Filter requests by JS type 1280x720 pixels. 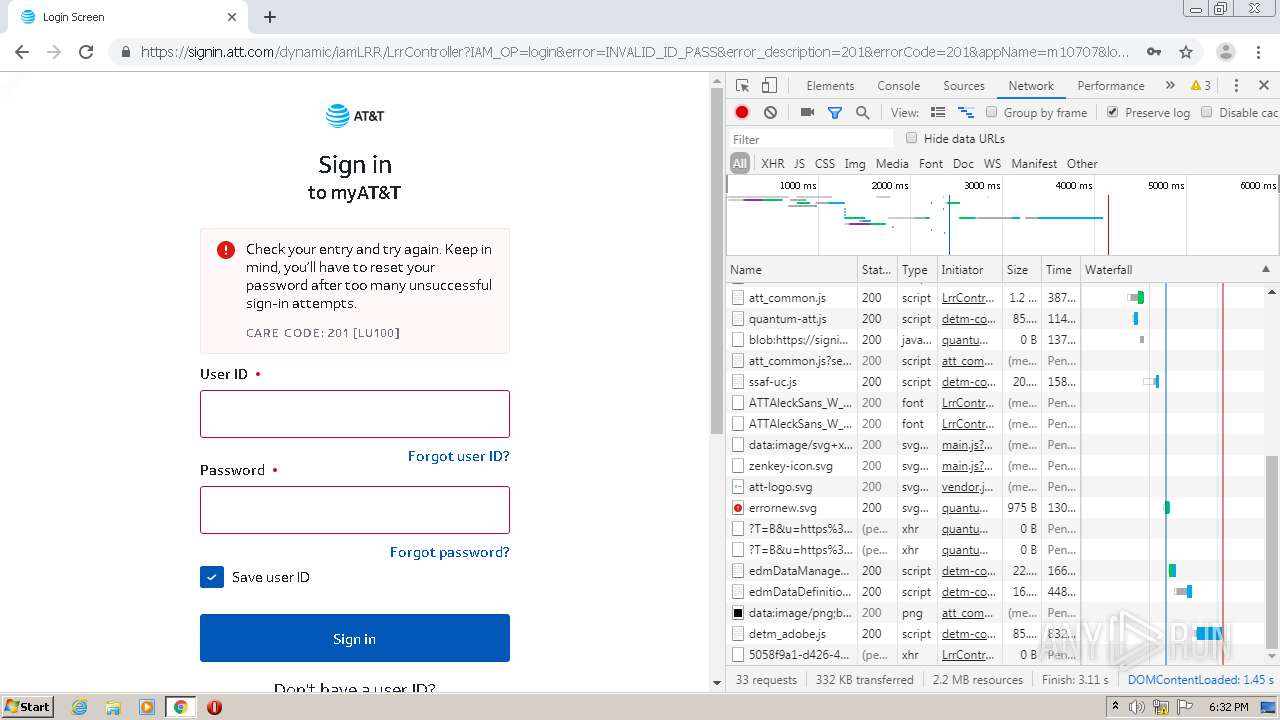click(799, 164)
